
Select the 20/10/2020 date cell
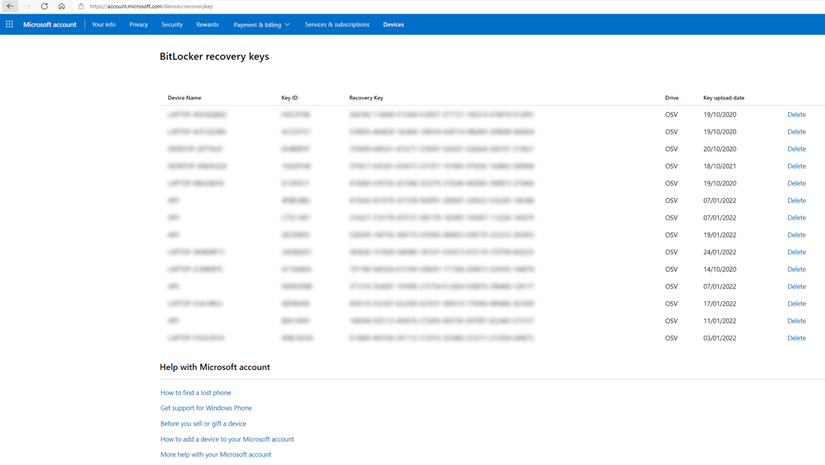click(x=720, y=149)
